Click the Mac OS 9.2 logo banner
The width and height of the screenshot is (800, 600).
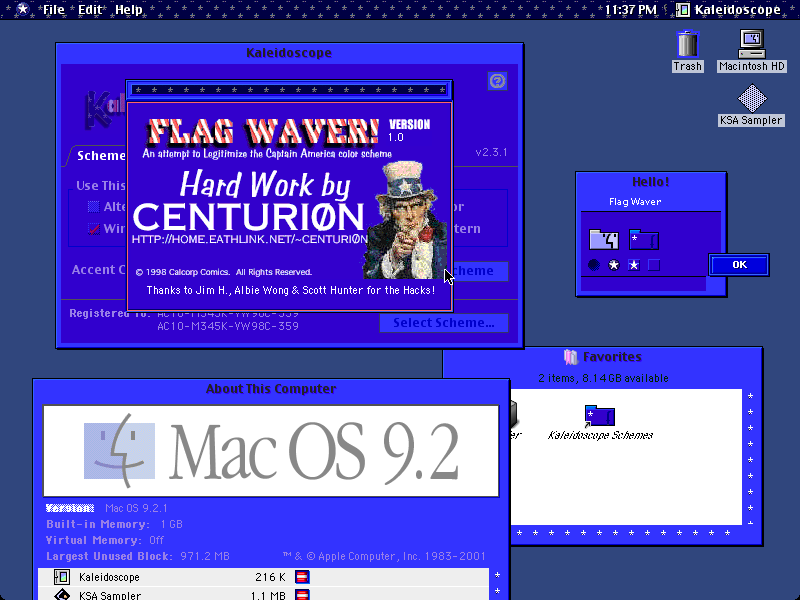coord(271,451)
